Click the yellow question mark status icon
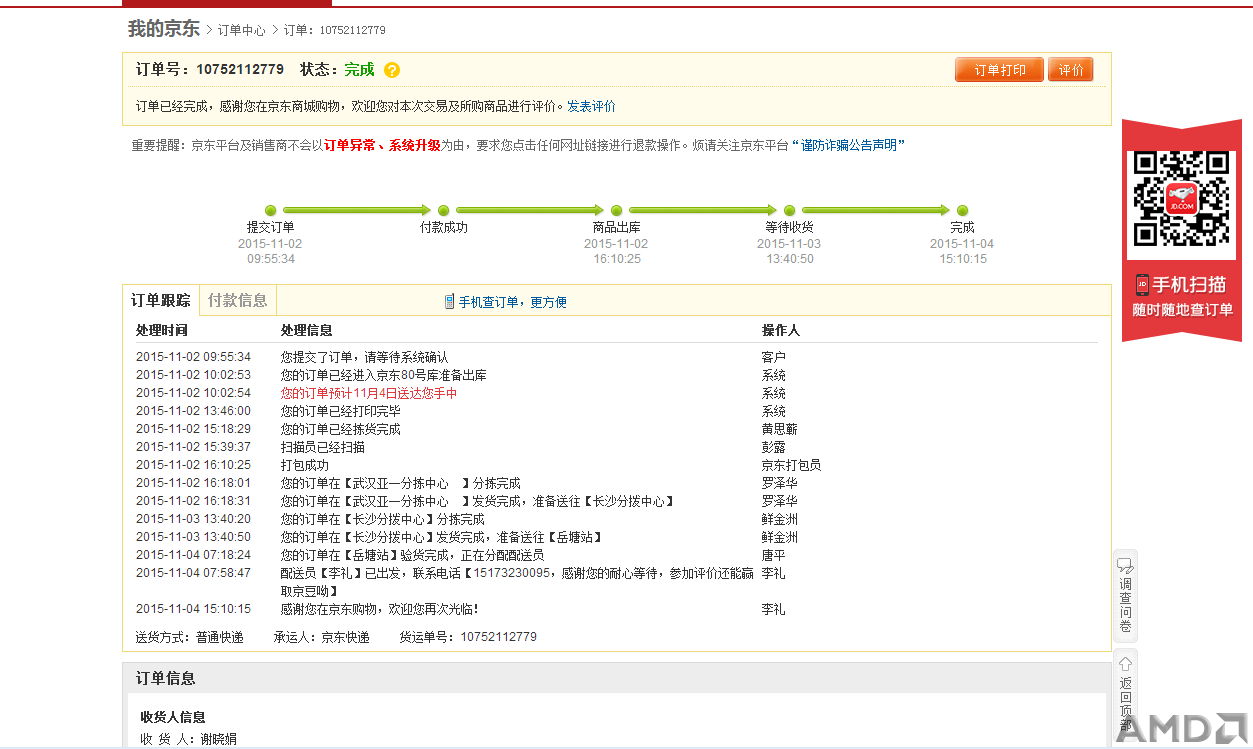Screen dimensions: 1253x749 [x=392, y=70]
